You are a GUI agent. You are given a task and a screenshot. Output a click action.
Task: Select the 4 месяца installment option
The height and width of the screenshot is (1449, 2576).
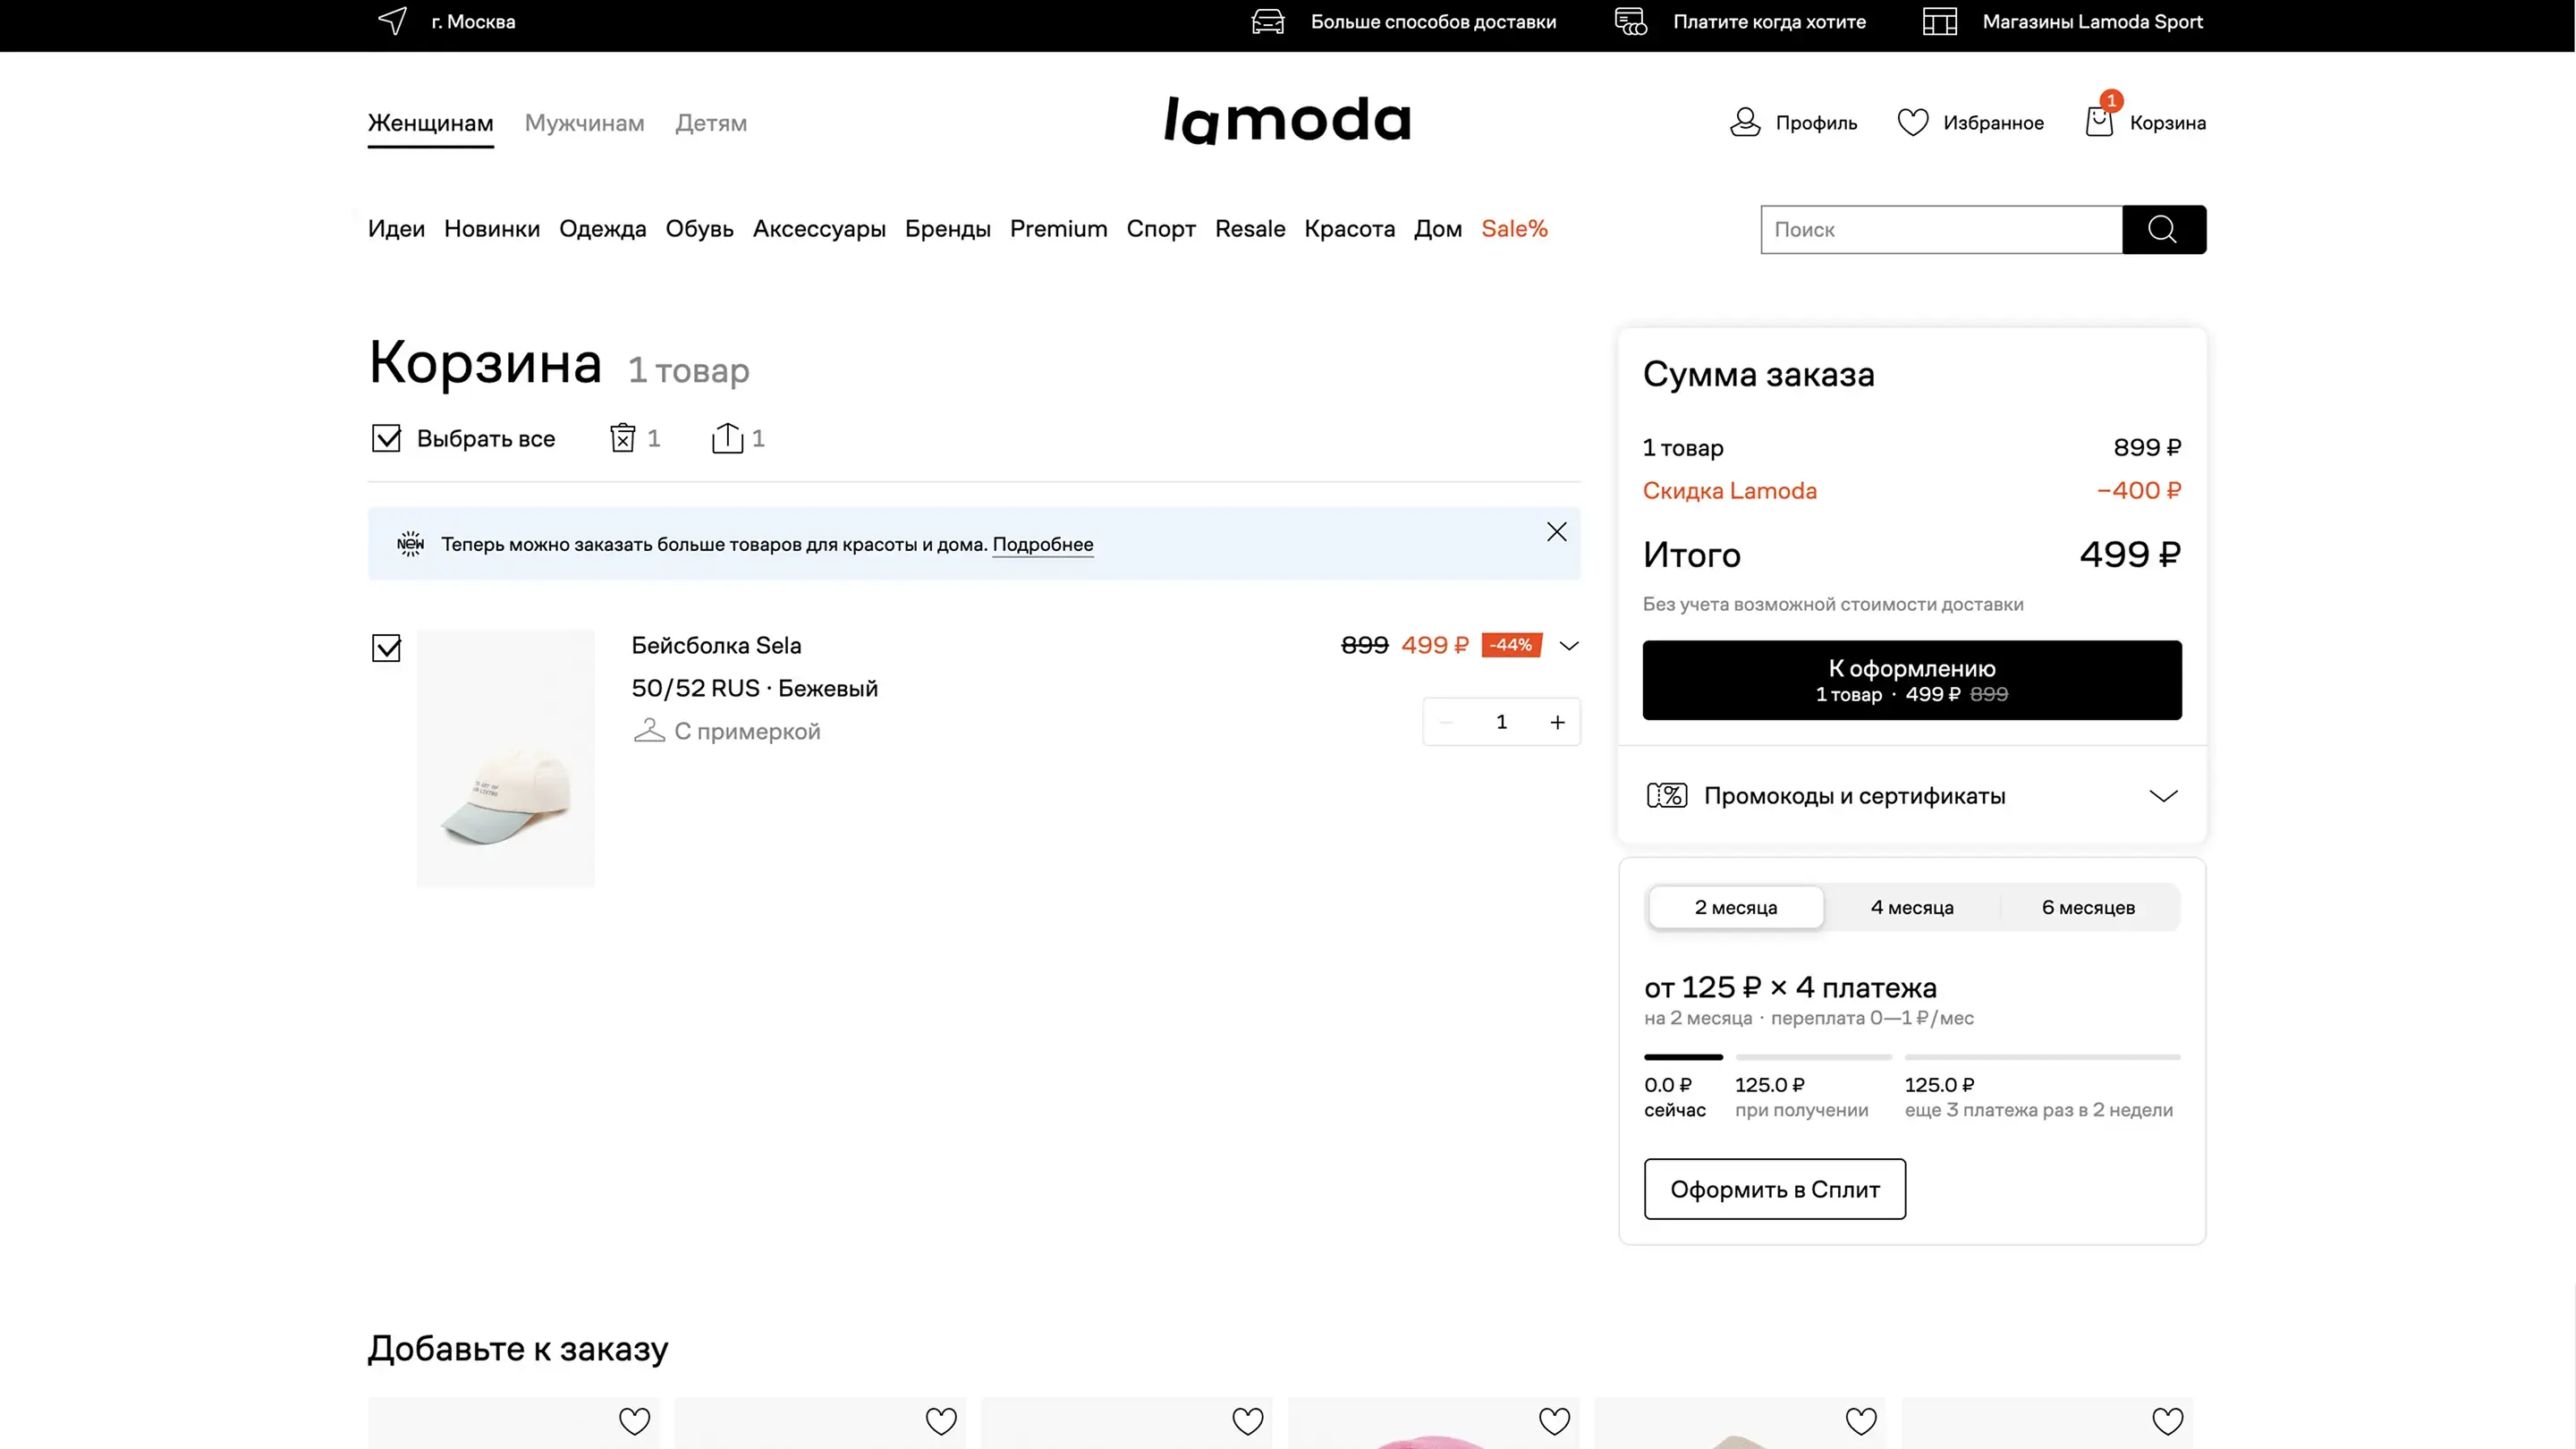tap(1911, 907)
